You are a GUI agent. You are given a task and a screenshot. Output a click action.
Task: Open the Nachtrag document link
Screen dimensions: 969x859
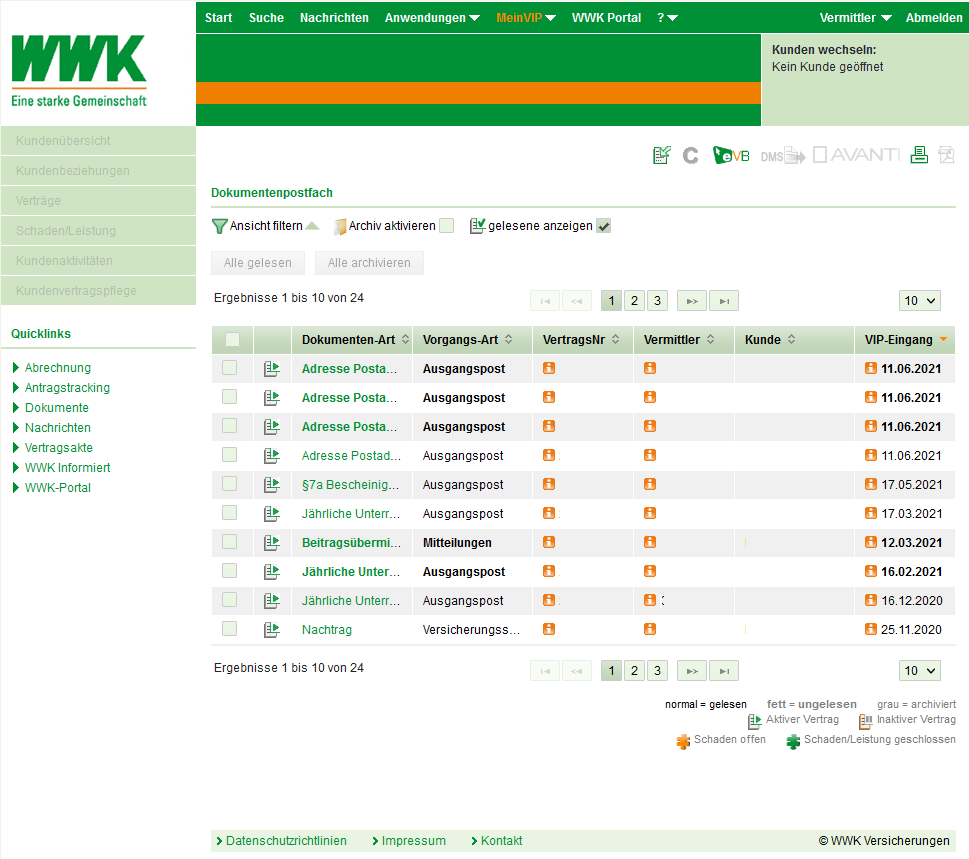click(x=326, y=630)
